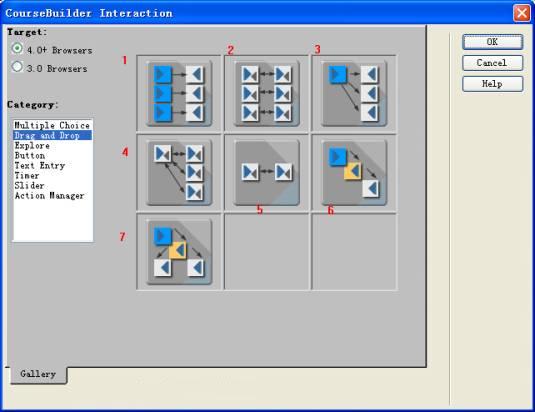Pick the one-to-many one-way drag template

(x=354, y=93)
